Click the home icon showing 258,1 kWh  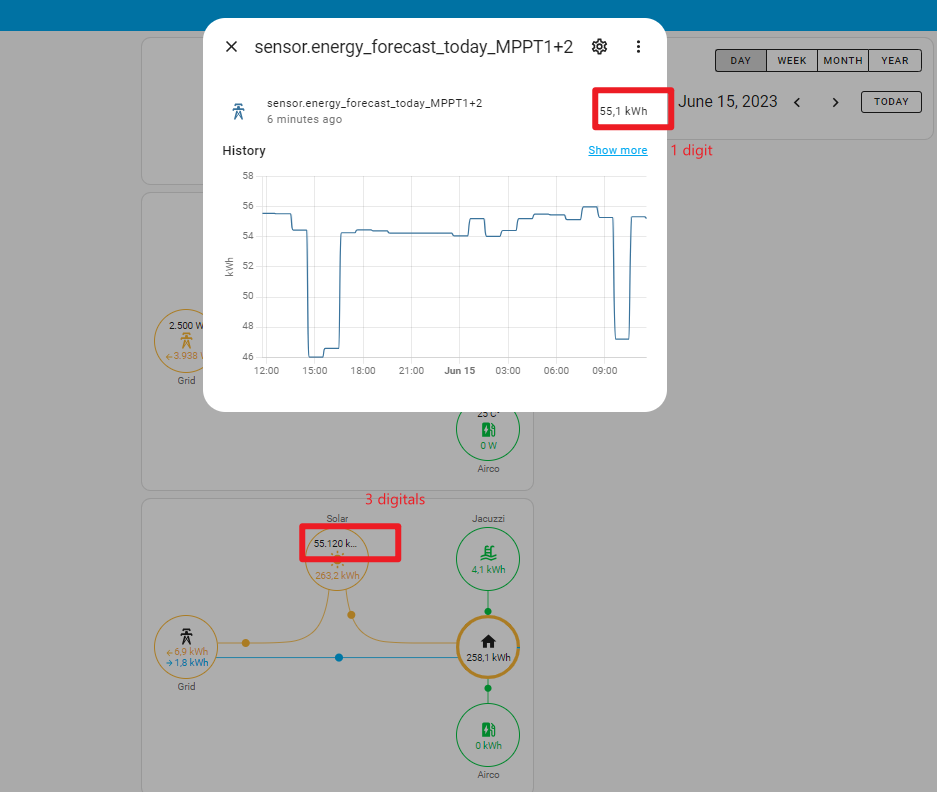[487, 646]
